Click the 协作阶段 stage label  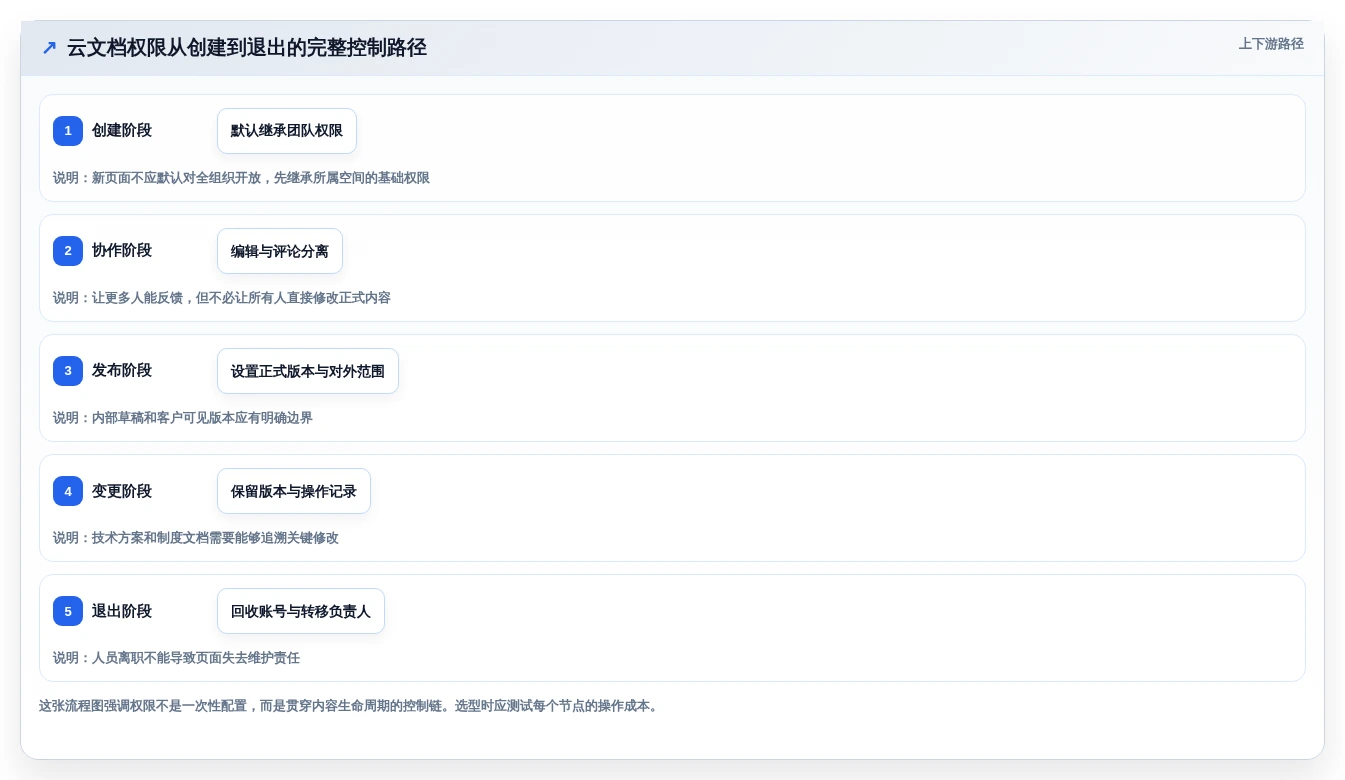point(122,251)
